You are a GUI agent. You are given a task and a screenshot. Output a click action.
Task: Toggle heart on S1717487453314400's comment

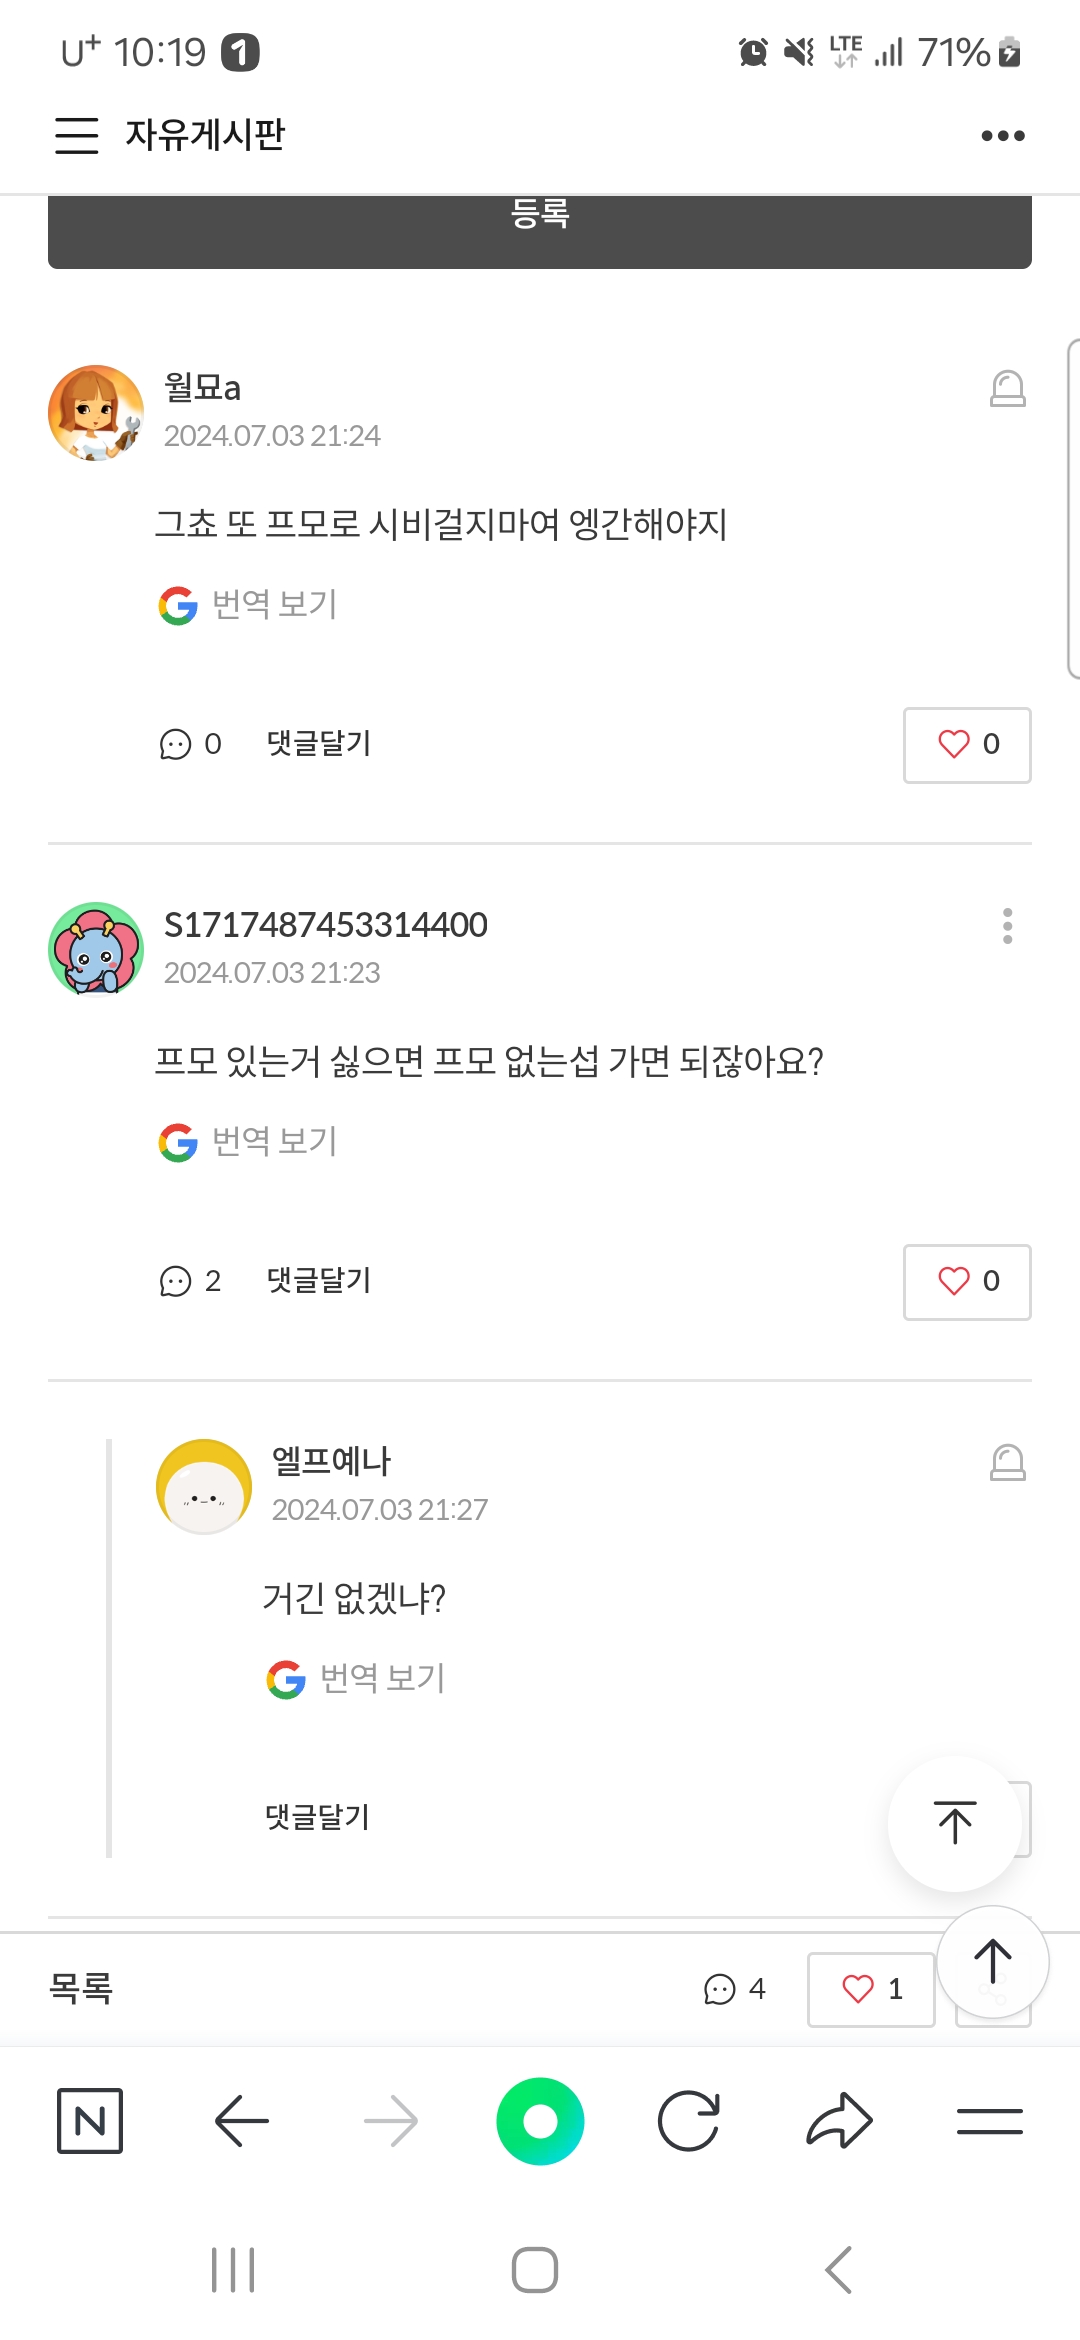pos(967,1282)
